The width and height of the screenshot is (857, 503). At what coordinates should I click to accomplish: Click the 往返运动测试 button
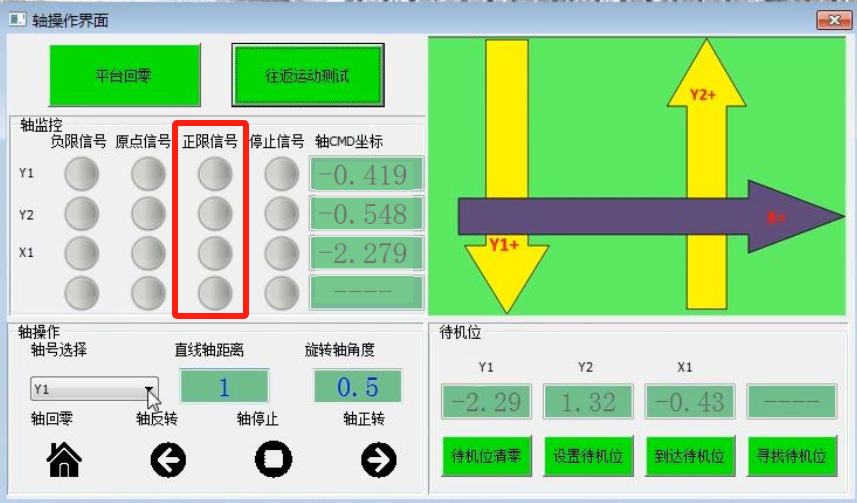[x=308, y=76]
